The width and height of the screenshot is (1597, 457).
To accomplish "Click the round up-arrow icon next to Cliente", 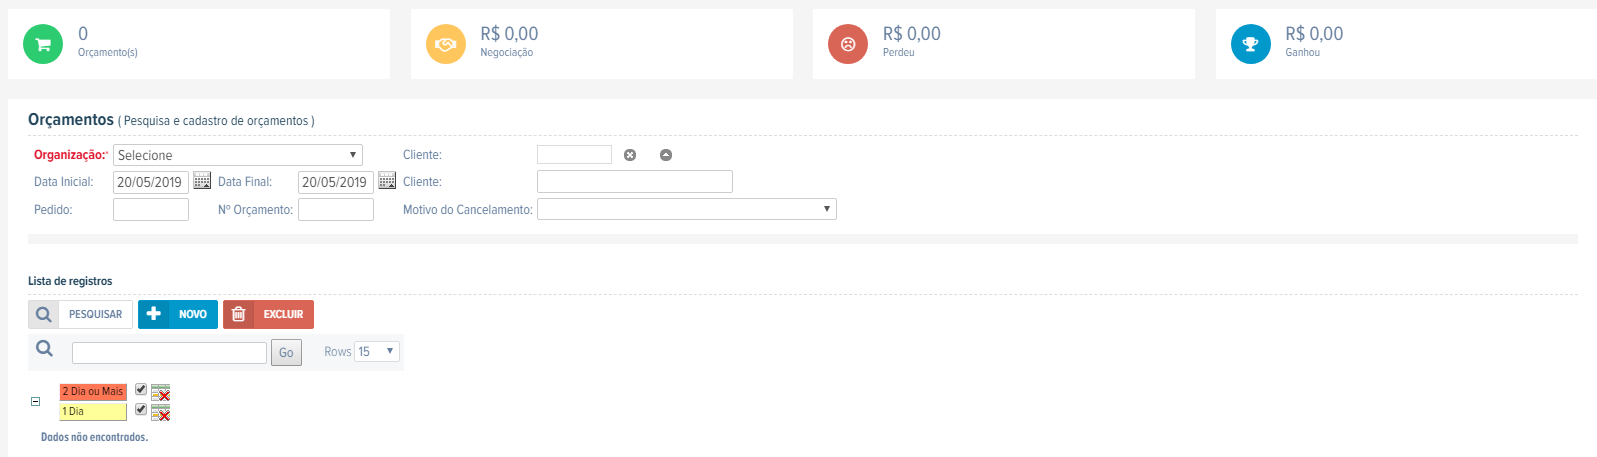I will coord(666,155).
